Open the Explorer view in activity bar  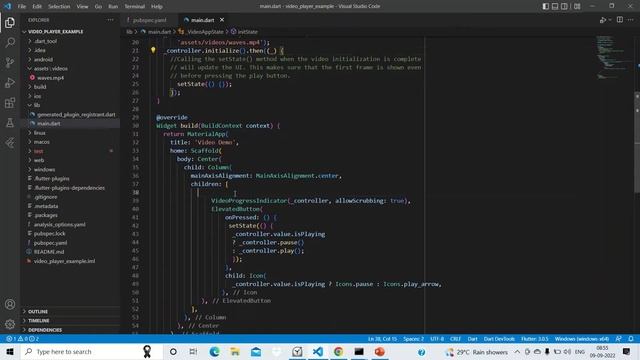tap(10, 22)
